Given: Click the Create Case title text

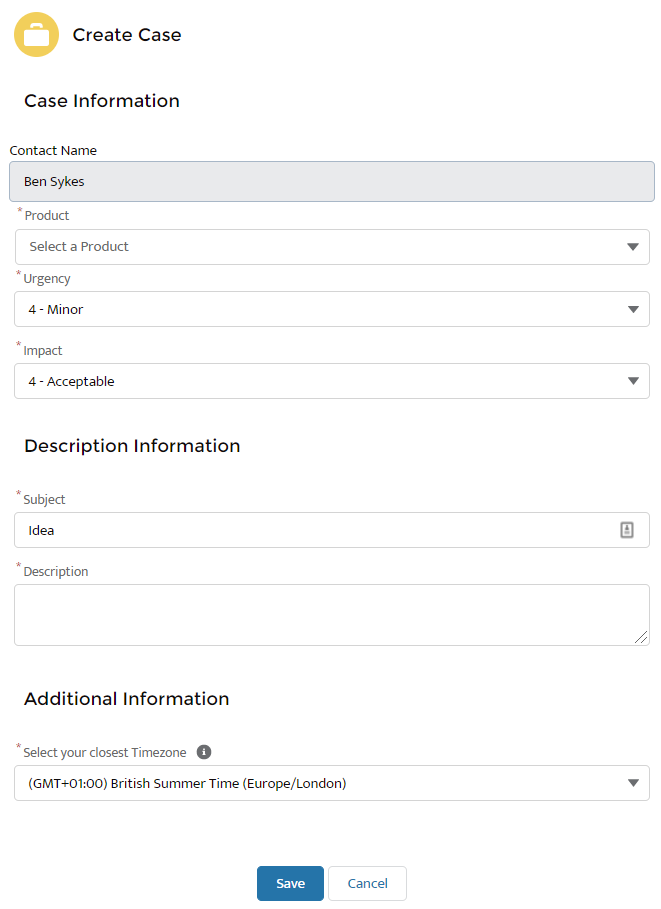Looking at the screenshot, I should [127, 35].
